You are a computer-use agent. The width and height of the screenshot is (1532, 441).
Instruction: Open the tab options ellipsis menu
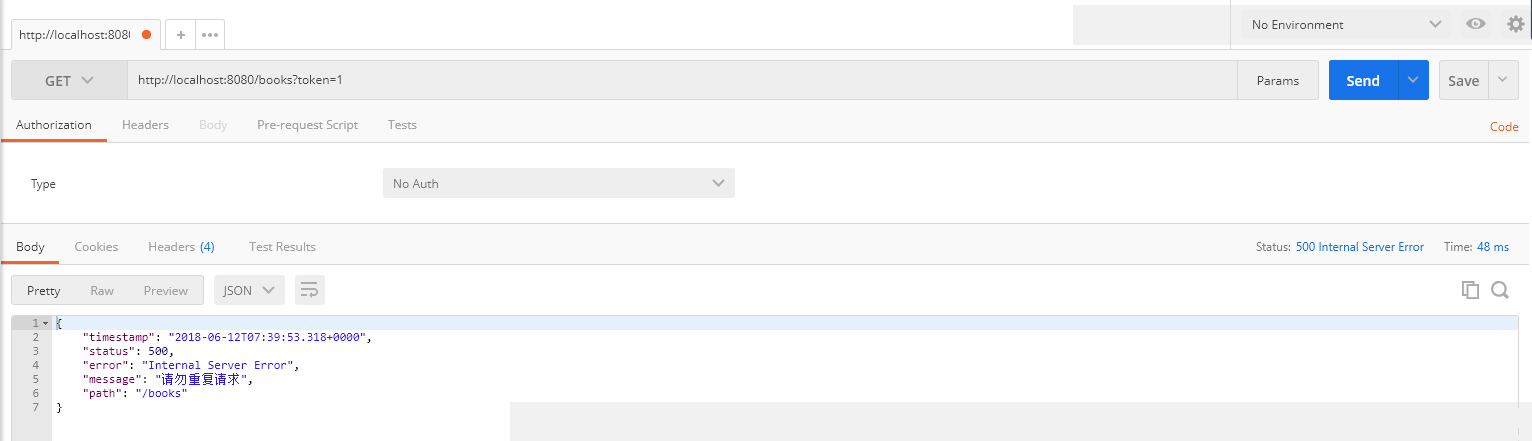pos(209,34)
